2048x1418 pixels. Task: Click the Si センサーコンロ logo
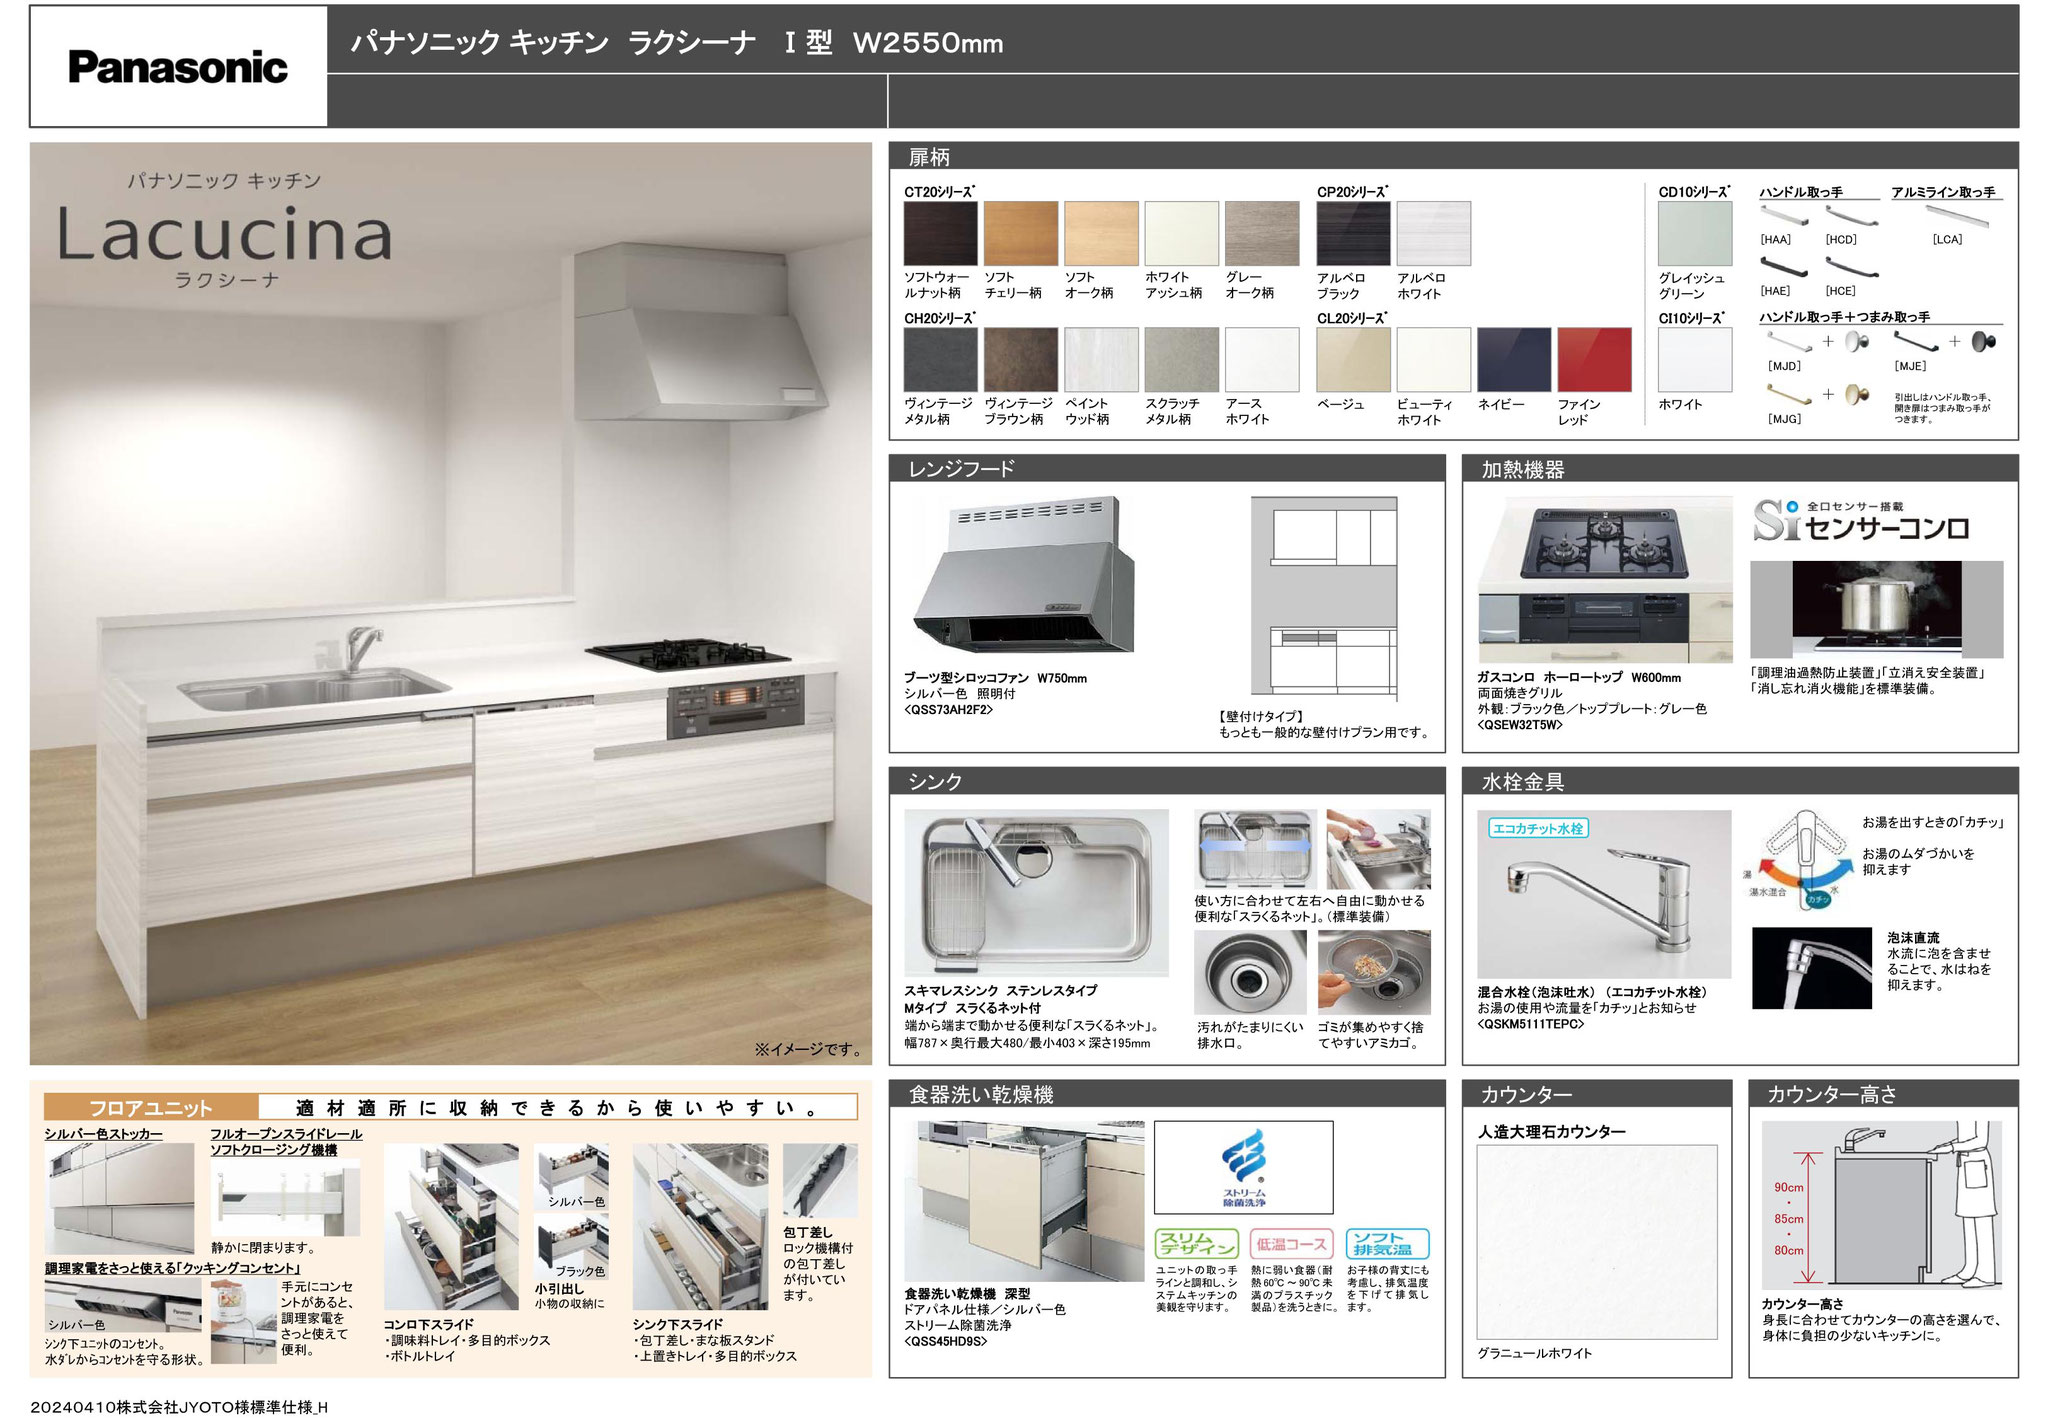click(1861, 521)
